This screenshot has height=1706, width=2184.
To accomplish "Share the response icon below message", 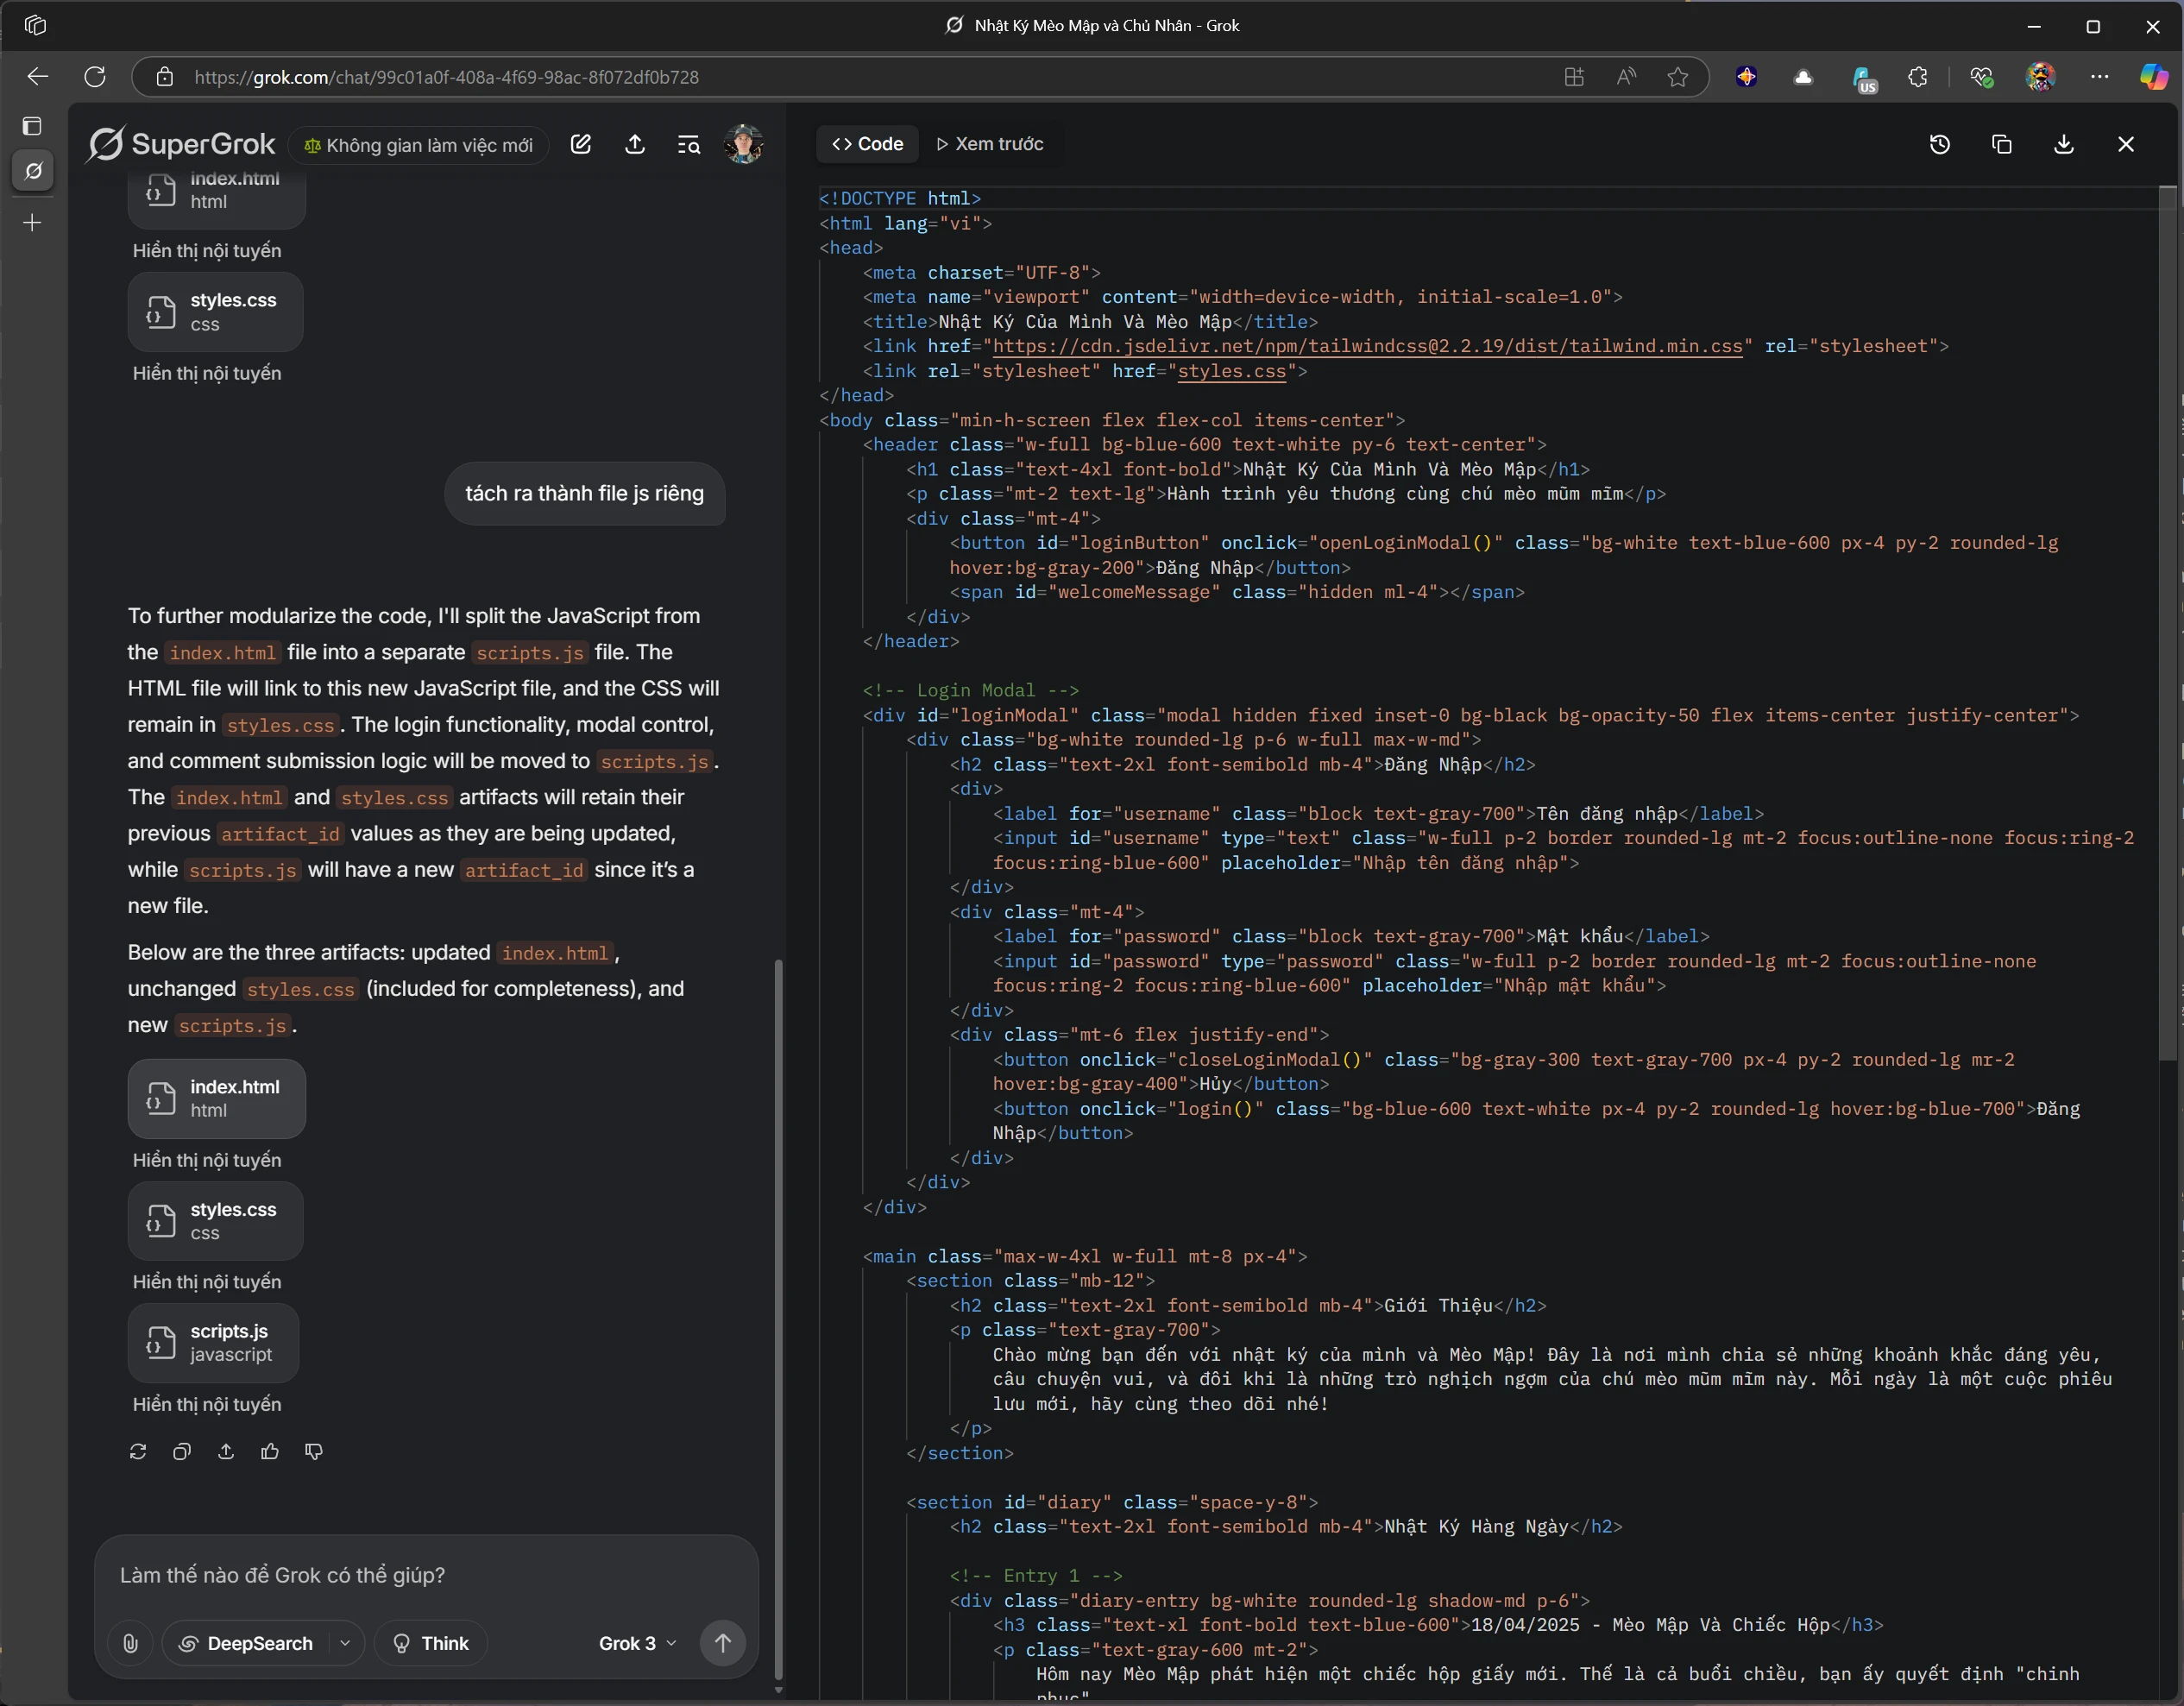I will tap(226, 1451).
